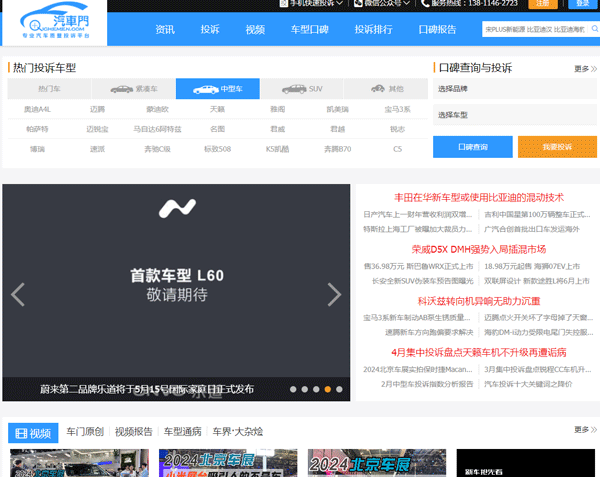
Task: Switch to the 车界·大杂烩 video tab
Action: click(238, 432)
